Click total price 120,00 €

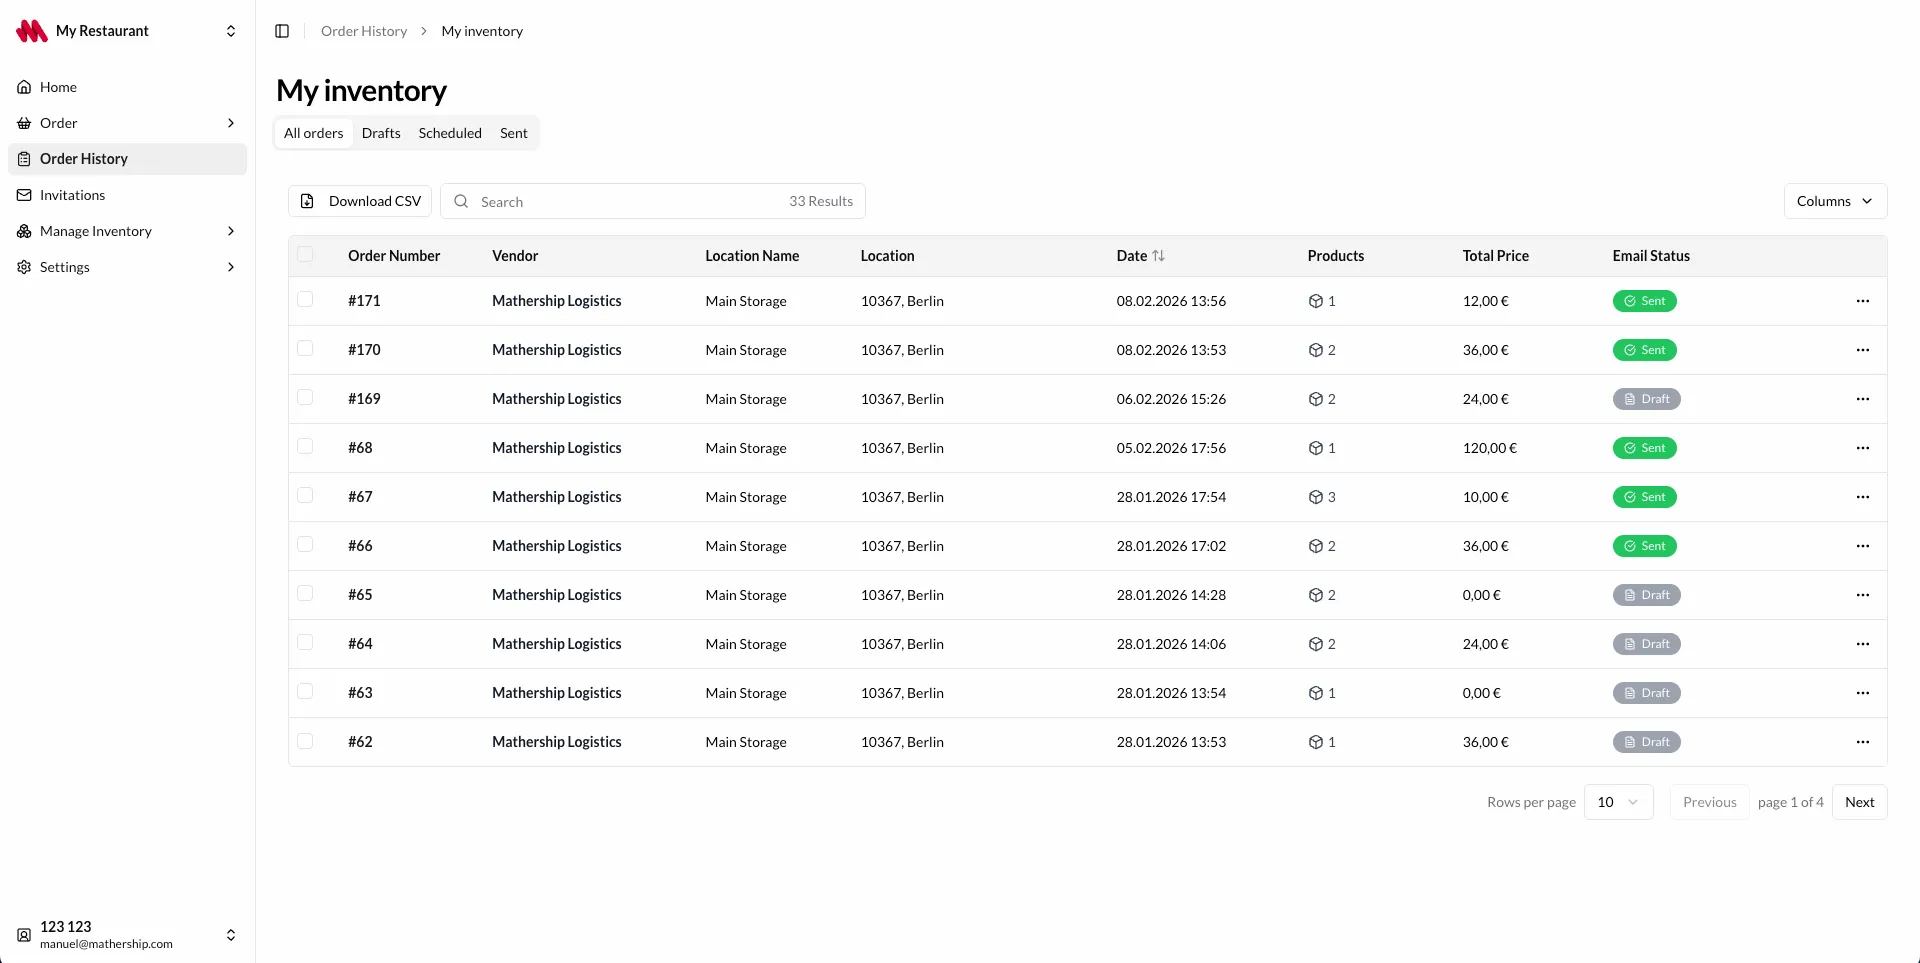[x=1489, y=448]
